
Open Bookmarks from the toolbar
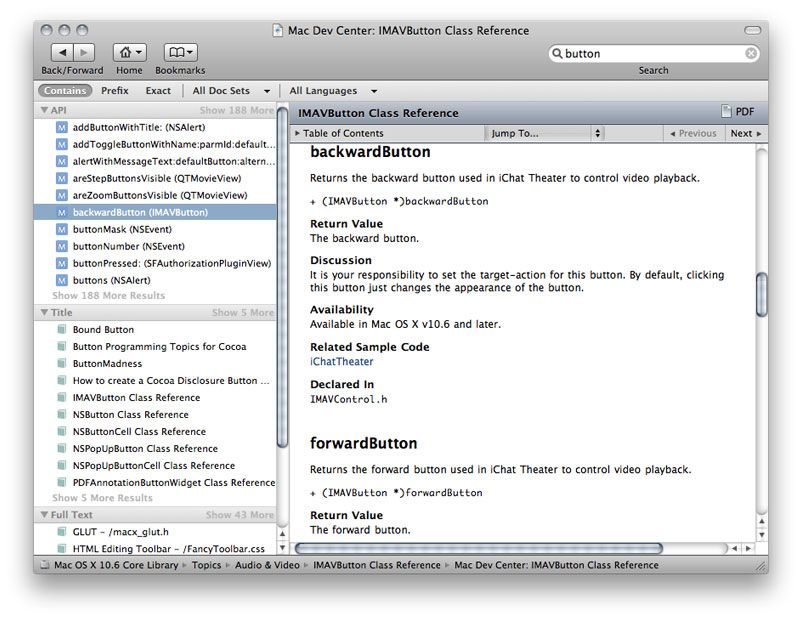coord(176,52)
